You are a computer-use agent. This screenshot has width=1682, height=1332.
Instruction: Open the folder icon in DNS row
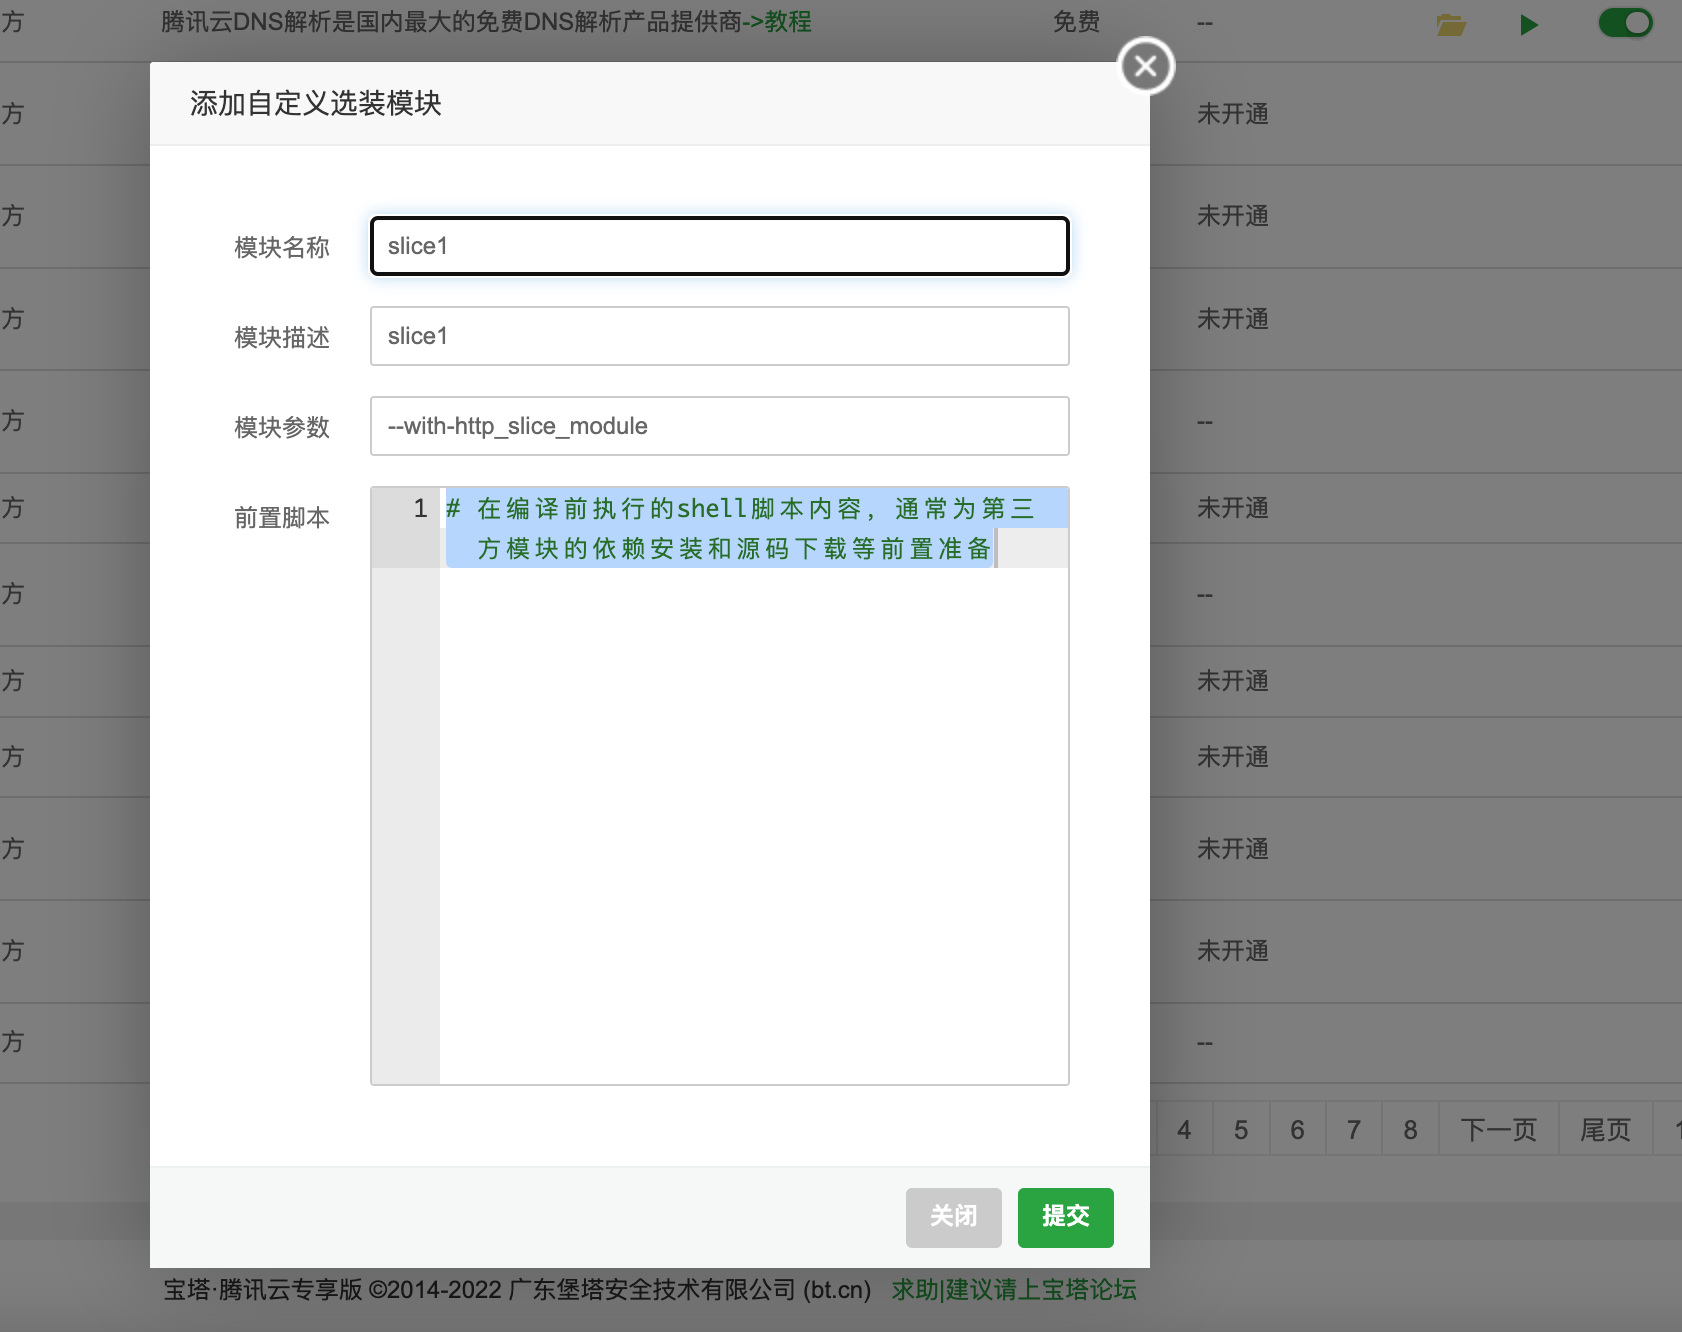1451,24
